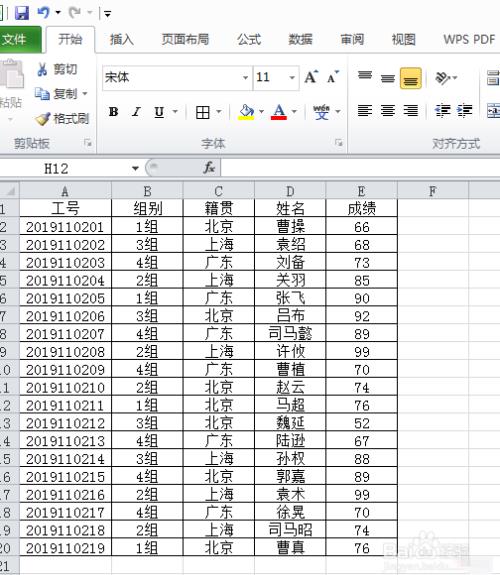The image size is (500, 575).
Task: Expand the 复制 copy options arrow
Action: 85,94
